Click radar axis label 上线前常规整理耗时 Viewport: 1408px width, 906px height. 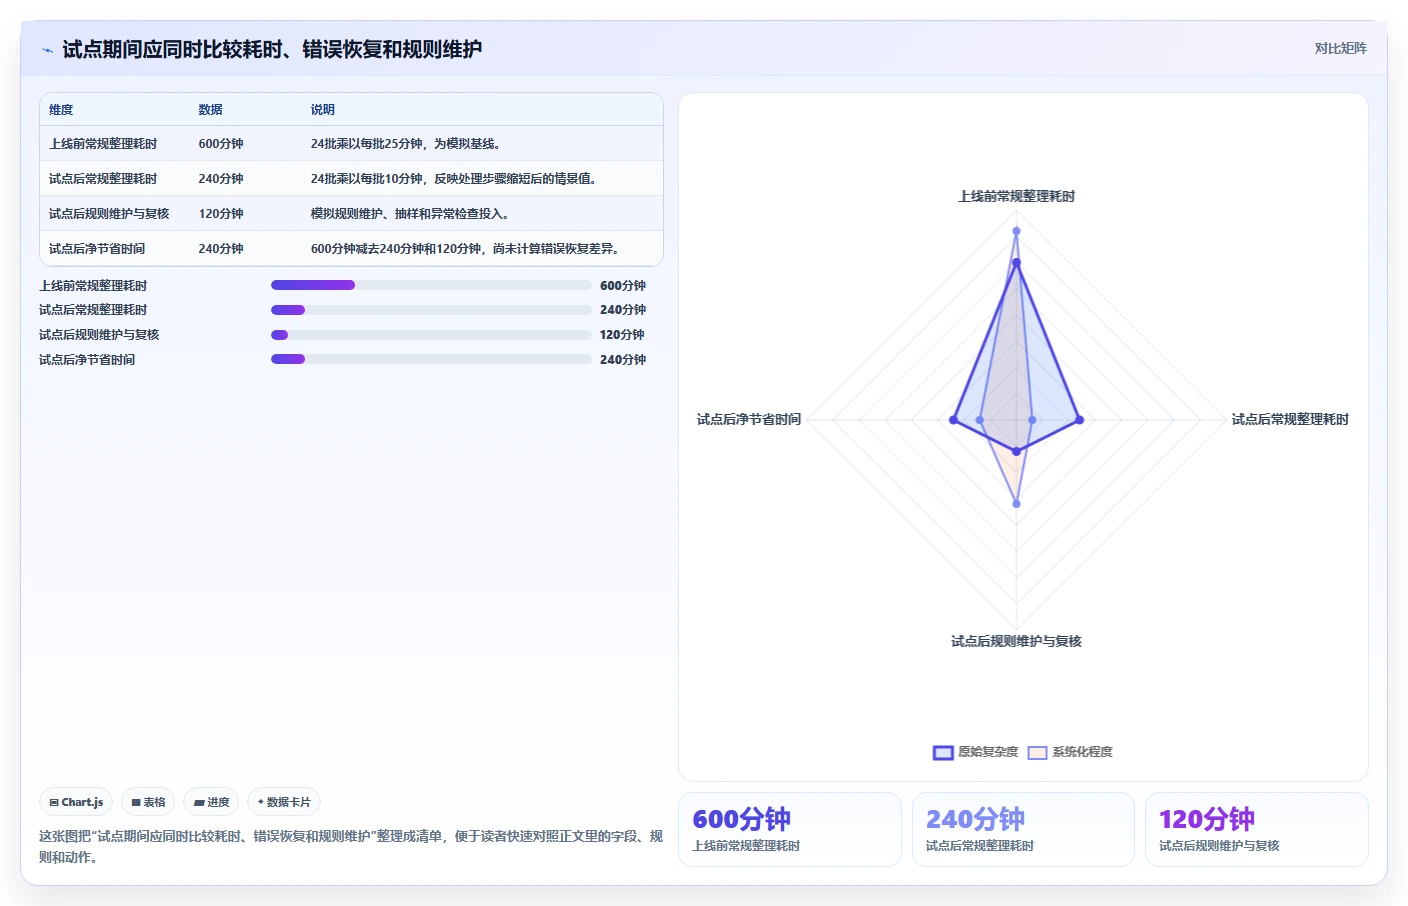pos(1016,197)
